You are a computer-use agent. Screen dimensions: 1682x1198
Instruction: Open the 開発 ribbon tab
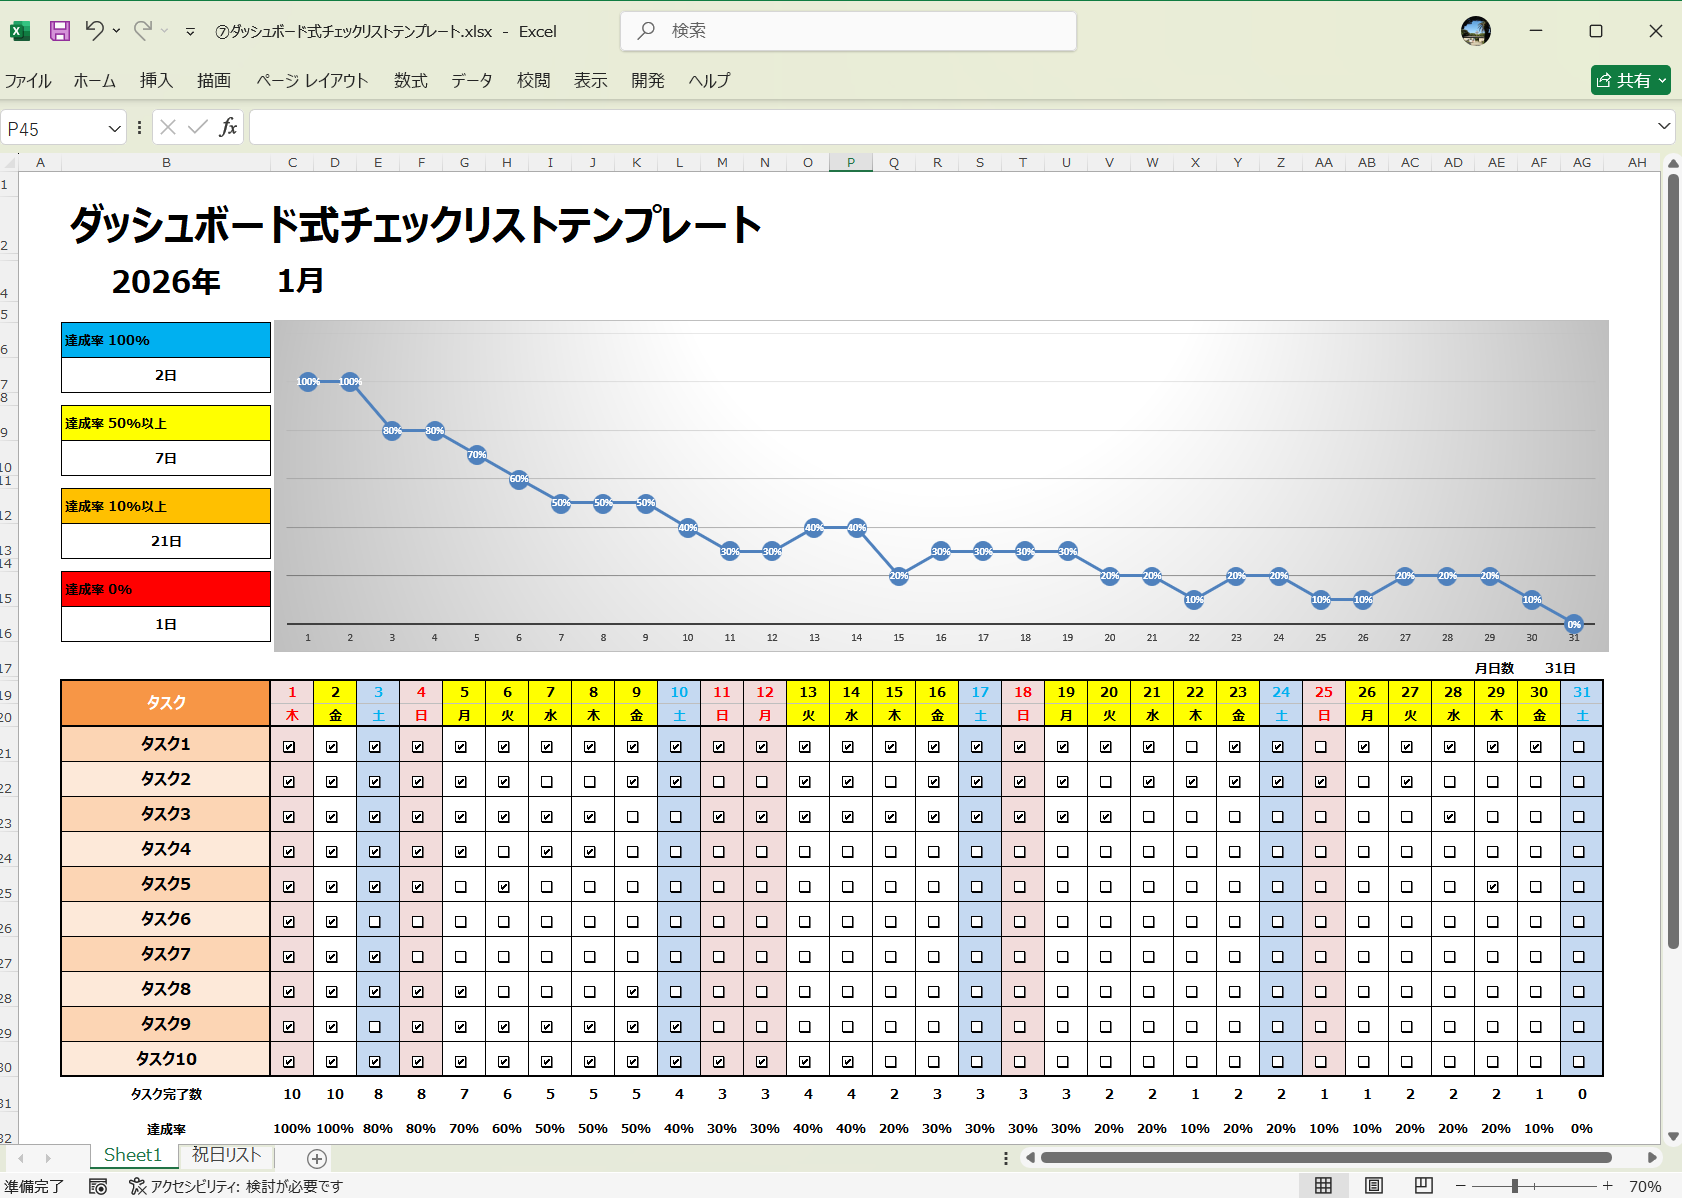(x=647, y=80)
